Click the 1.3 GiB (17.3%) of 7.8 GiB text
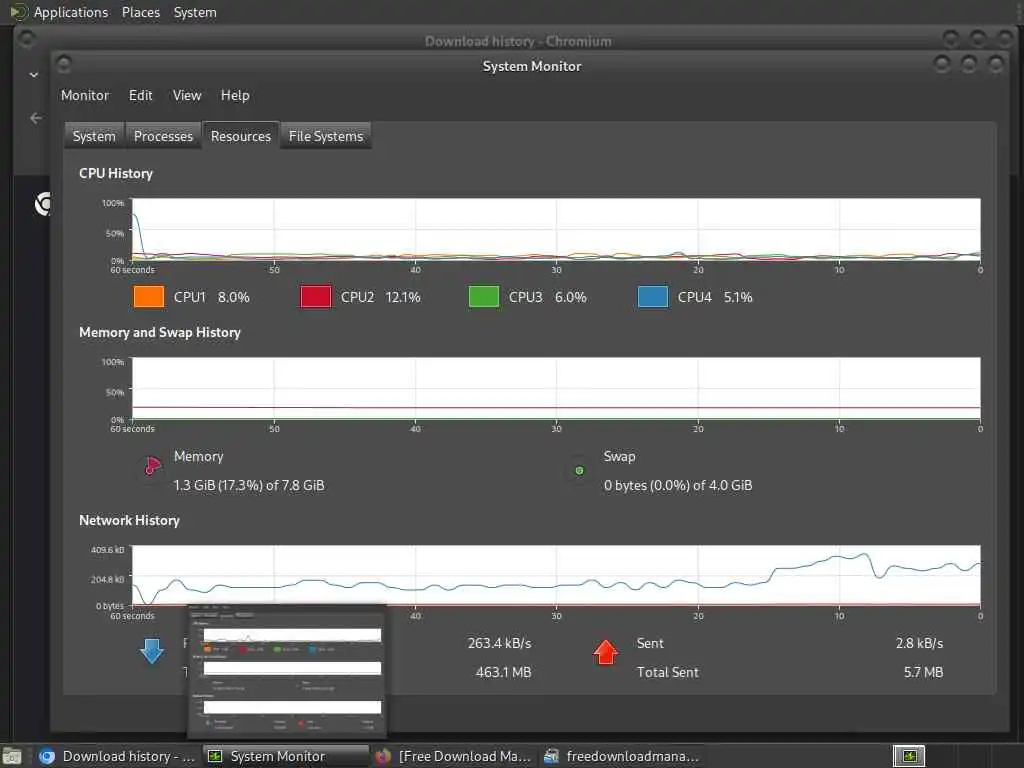Viewport: 1024px width, 768px height. [249, 485]
